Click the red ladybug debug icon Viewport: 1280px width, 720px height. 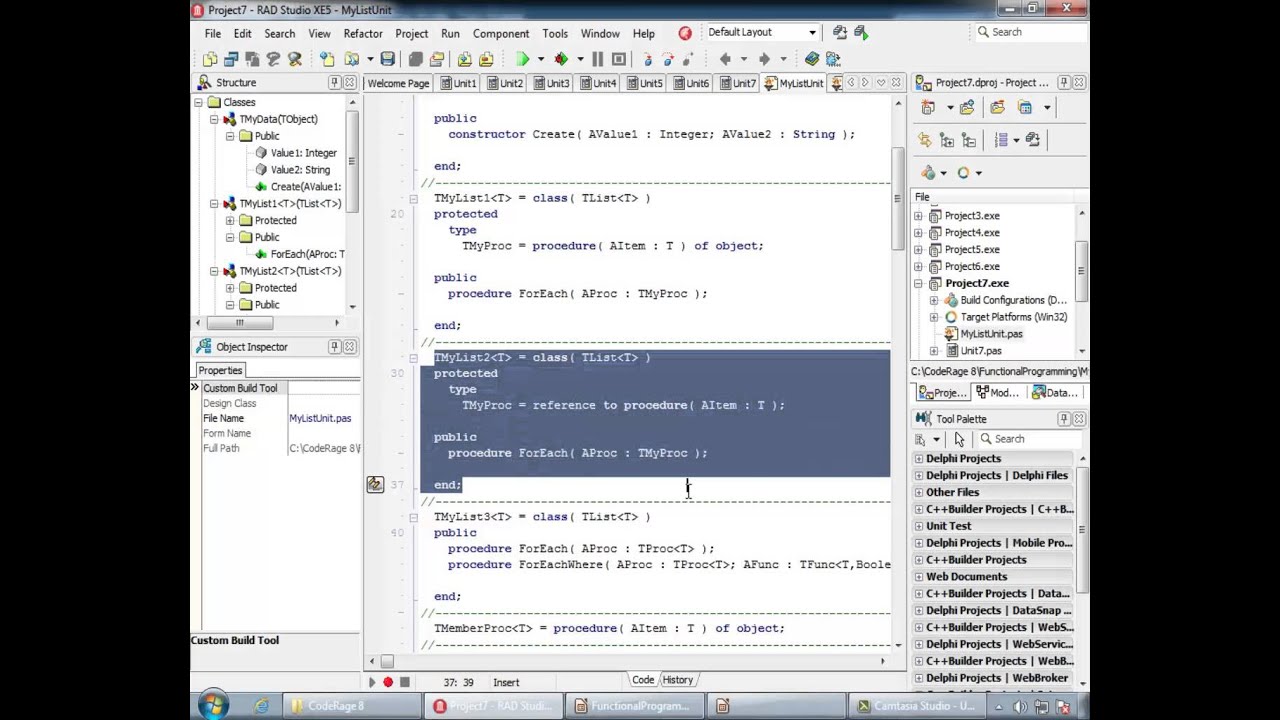(561, 59)
